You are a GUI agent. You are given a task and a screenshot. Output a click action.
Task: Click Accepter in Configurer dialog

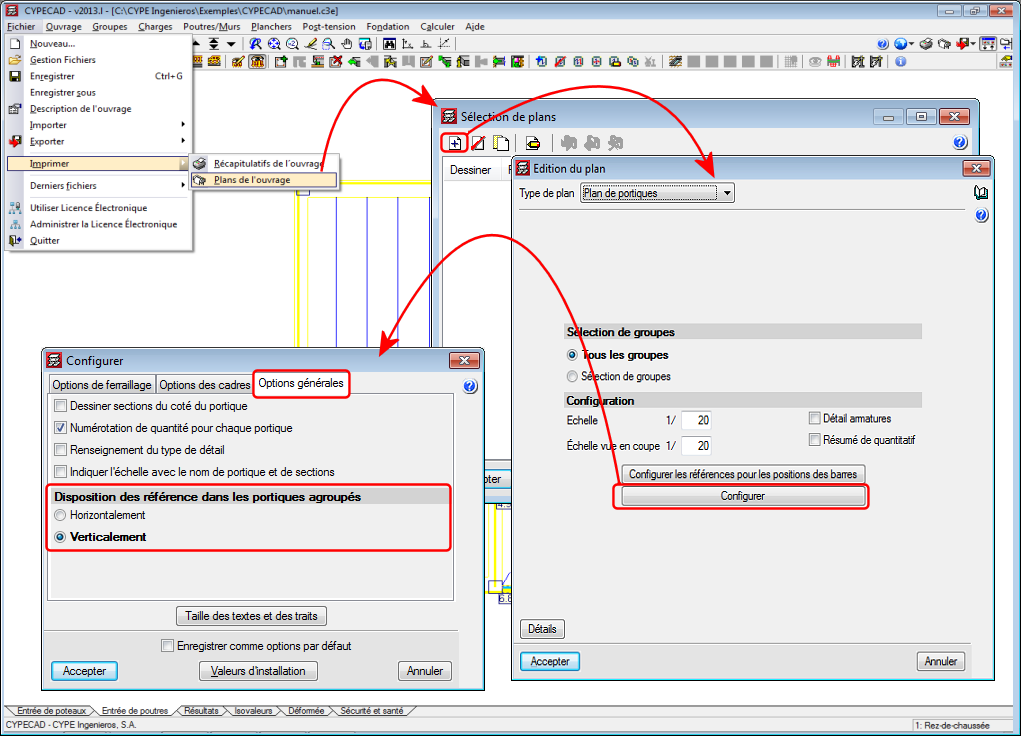click(x=84, y=671)
